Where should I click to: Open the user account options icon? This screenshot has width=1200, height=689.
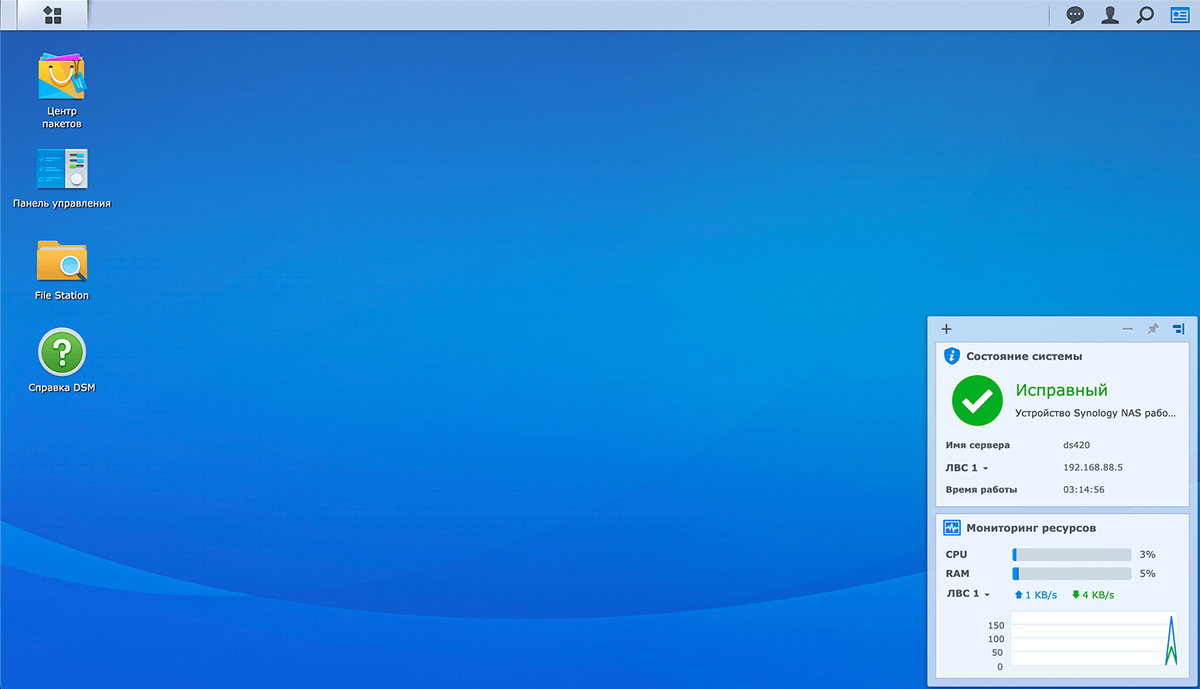[1110, 15]
